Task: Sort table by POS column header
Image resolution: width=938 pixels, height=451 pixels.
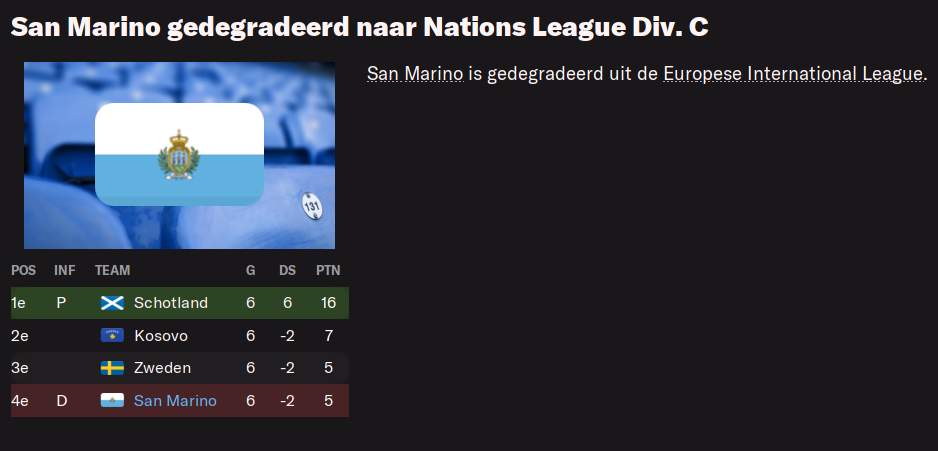Action: pos(23,270)
